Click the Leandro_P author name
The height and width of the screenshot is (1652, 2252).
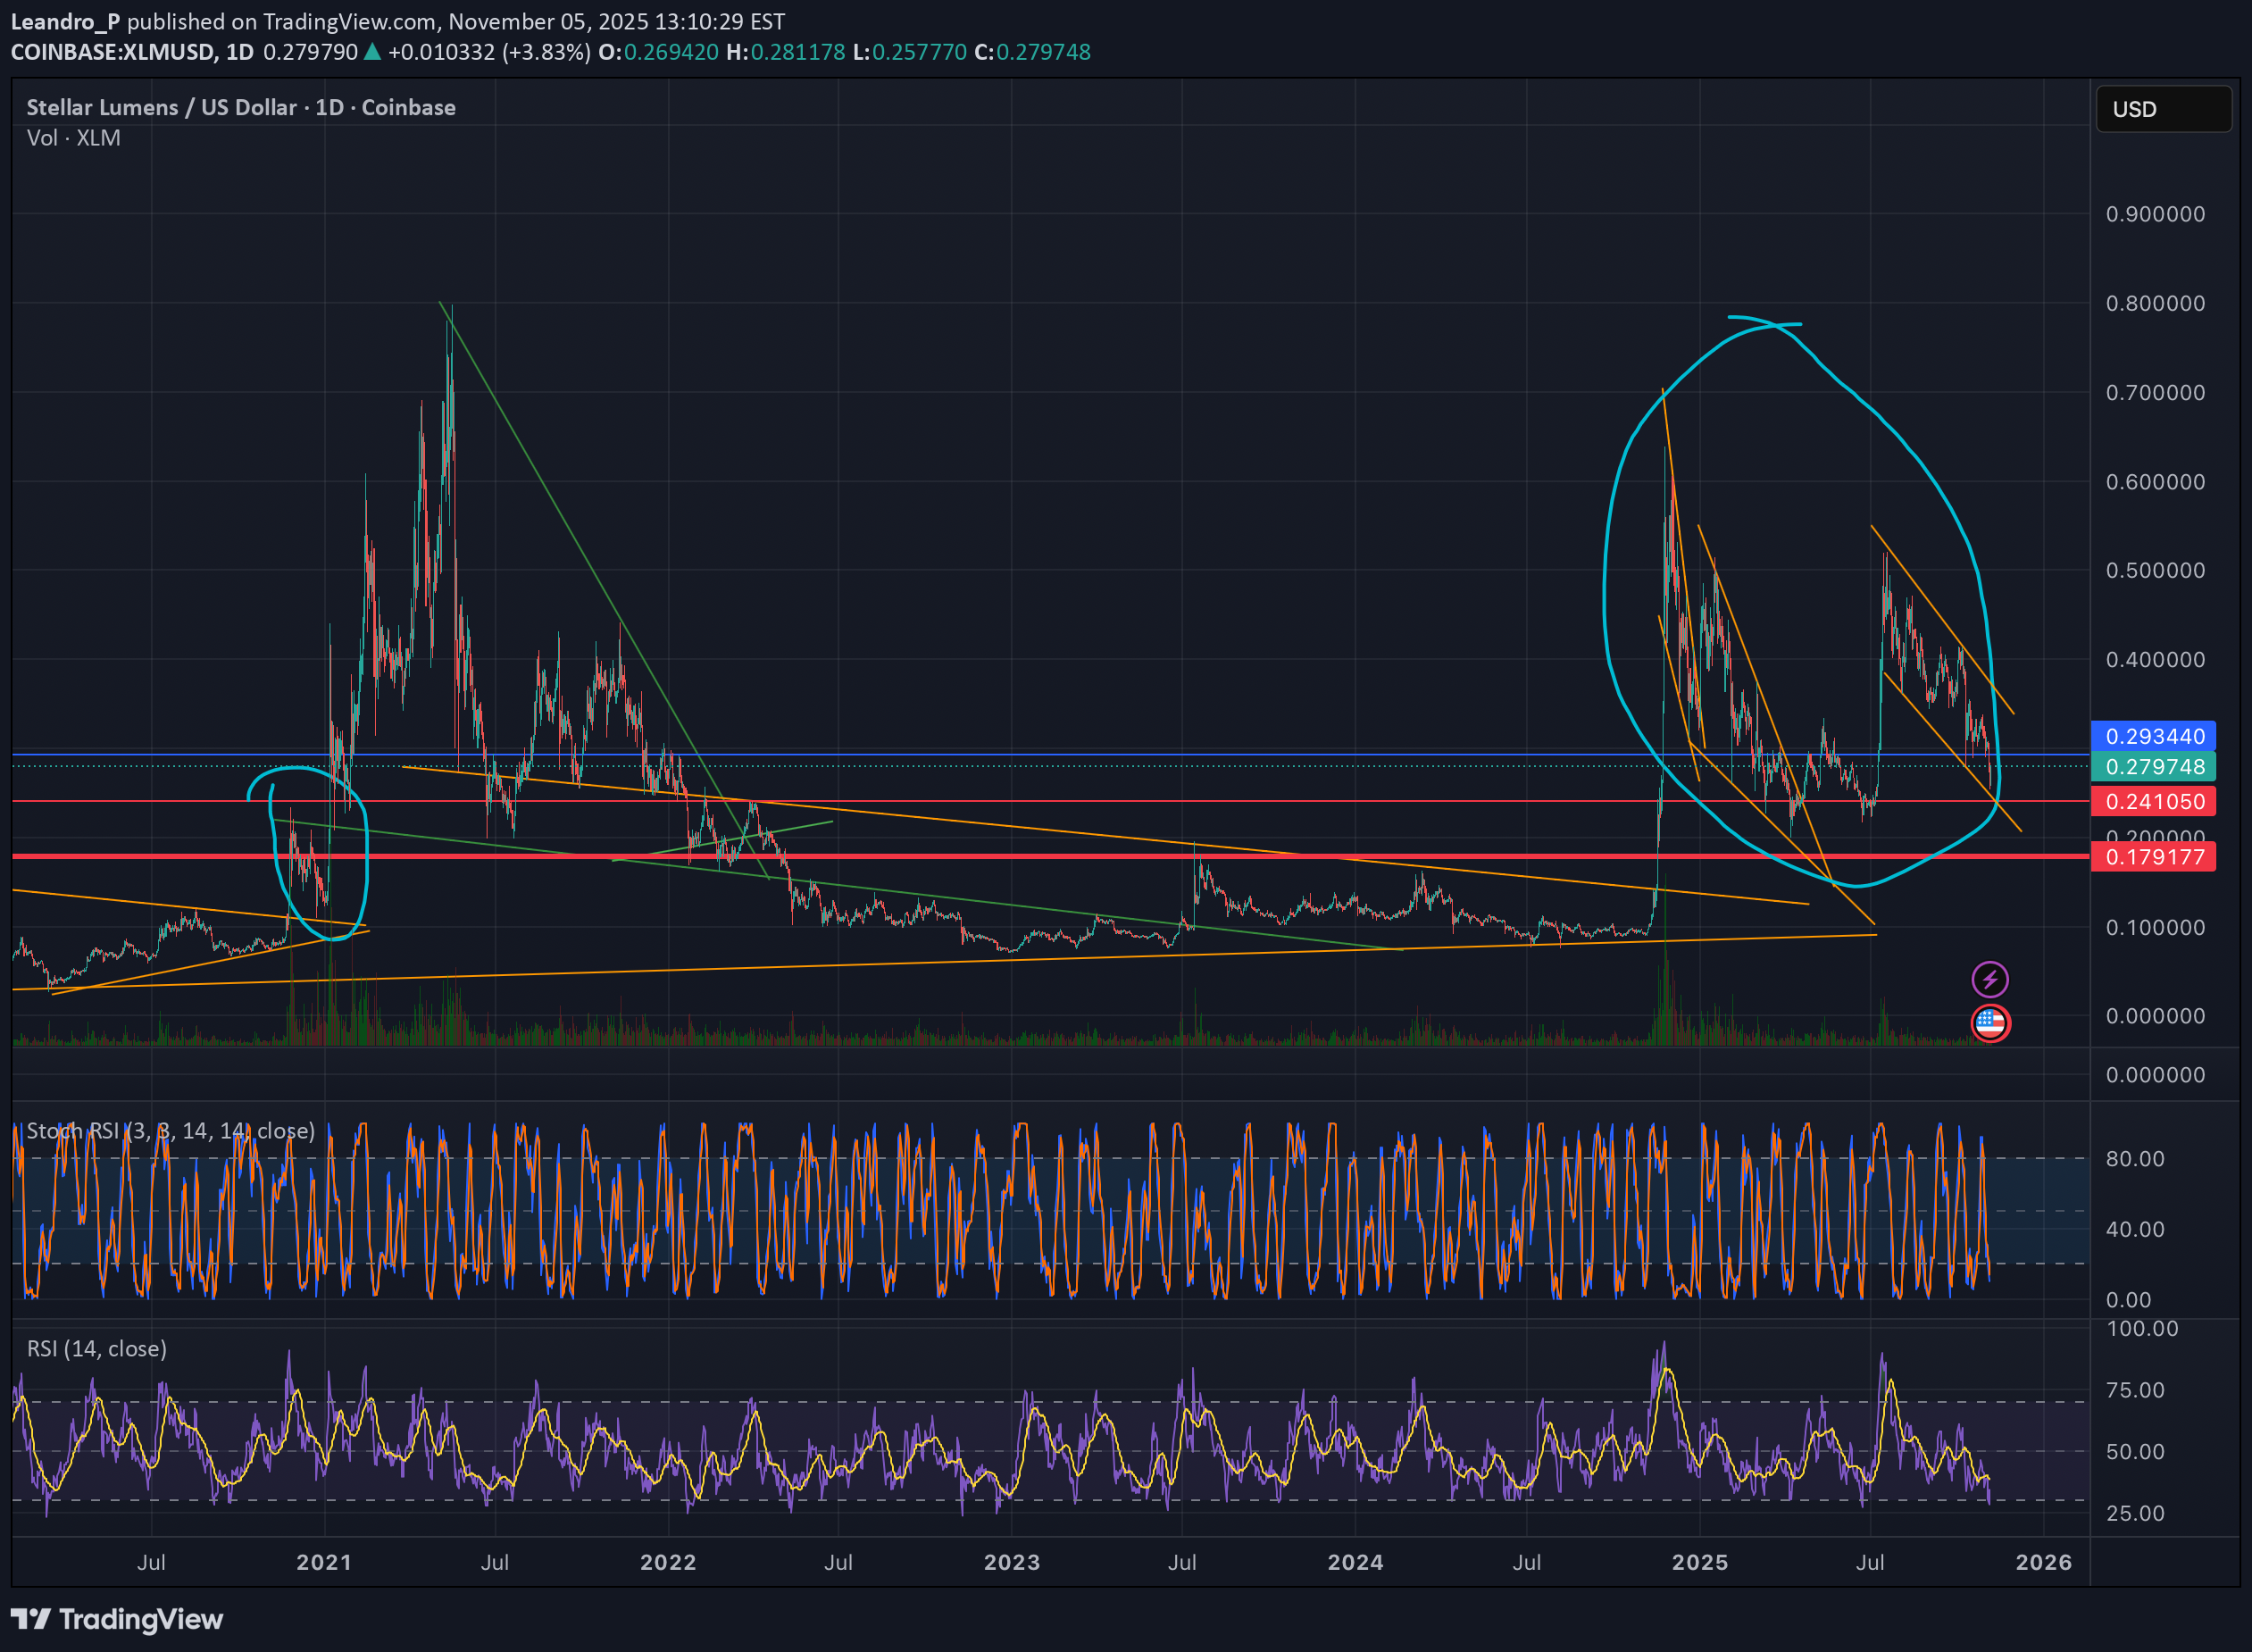click(x=64, y=21)
